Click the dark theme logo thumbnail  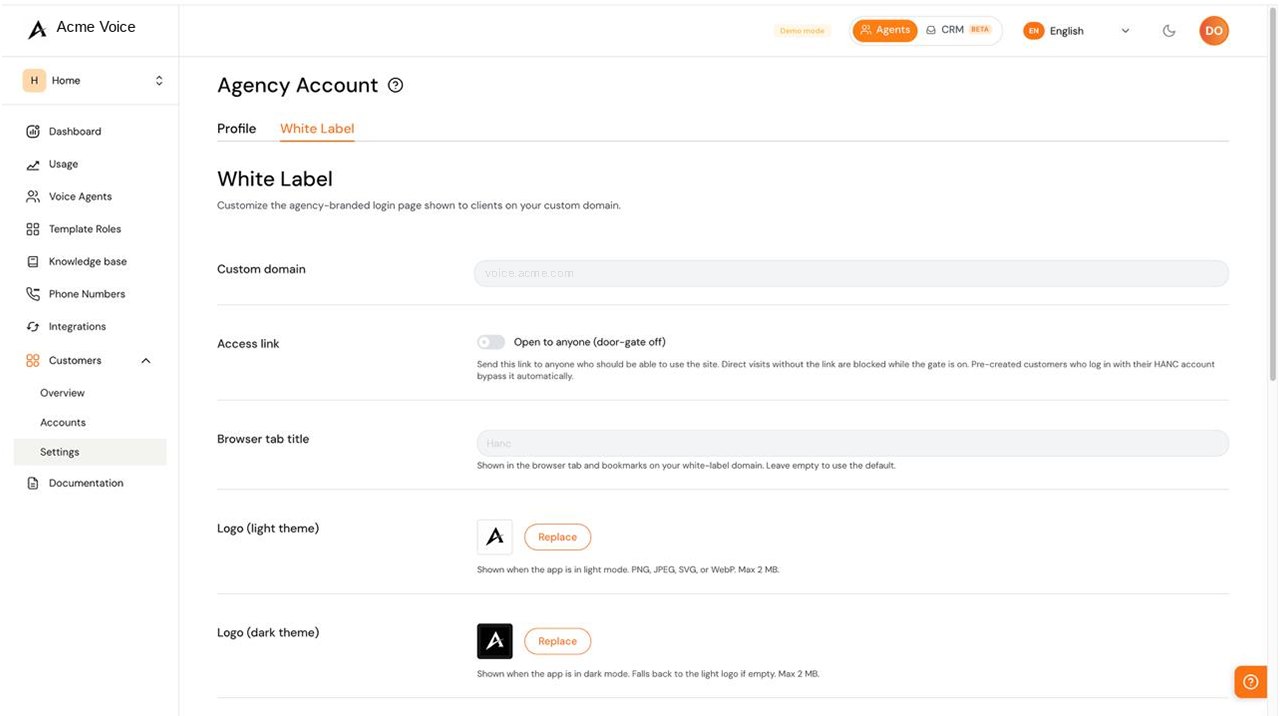495,641
